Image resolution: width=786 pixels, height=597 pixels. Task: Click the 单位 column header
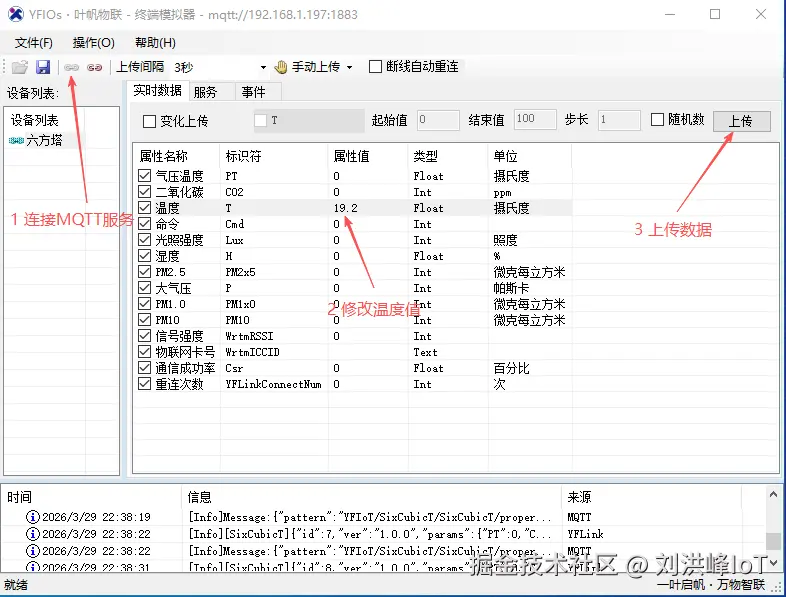click(530, 156)
